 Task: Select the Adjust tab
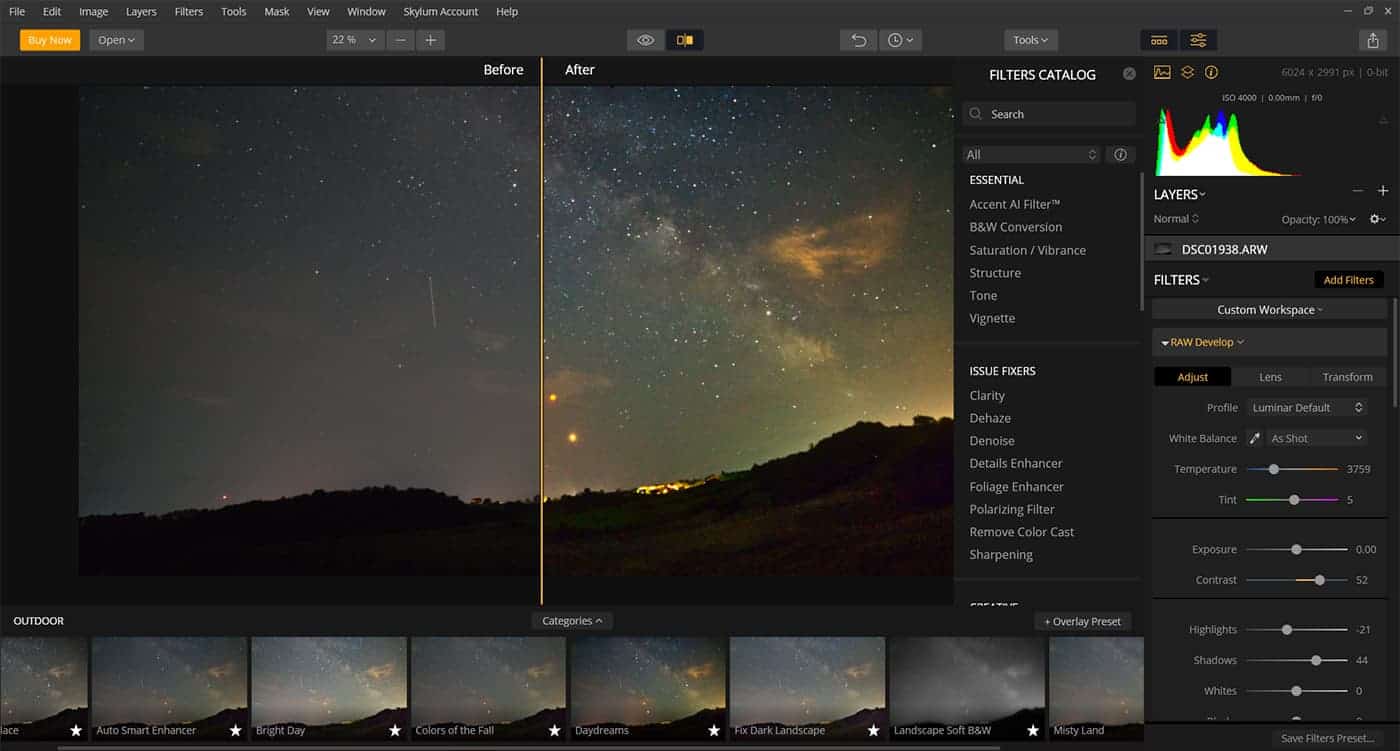[1192, 377]
